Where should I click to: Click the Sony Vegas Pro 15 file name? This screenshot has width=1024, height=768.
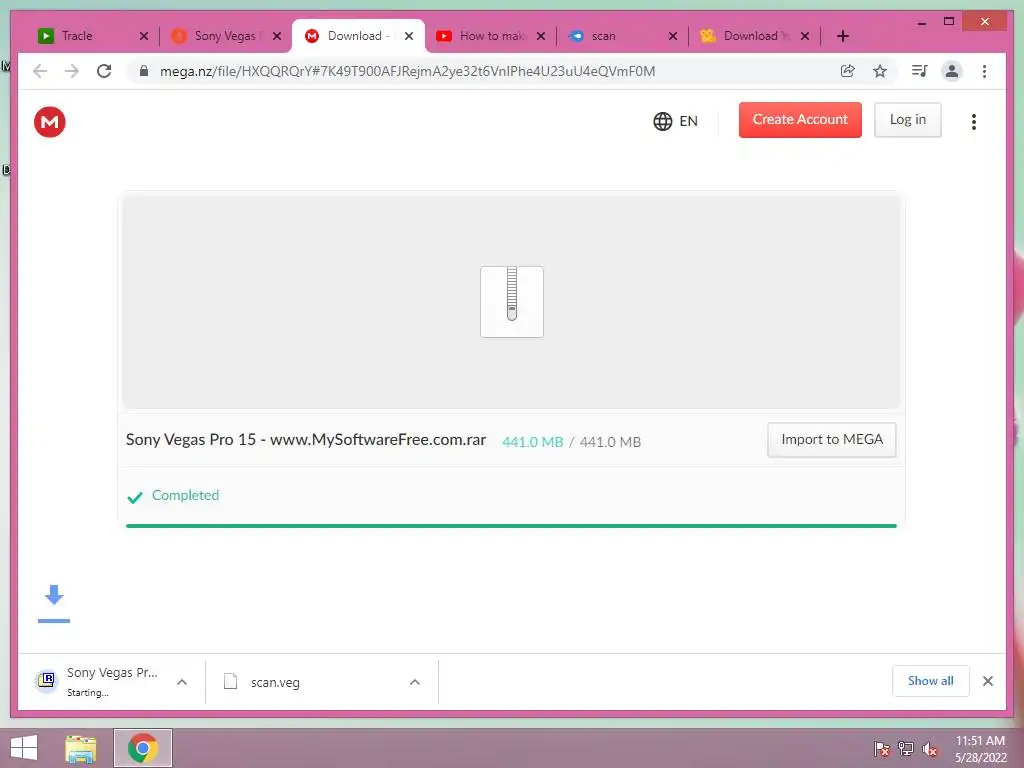click(x=306, y=440)
